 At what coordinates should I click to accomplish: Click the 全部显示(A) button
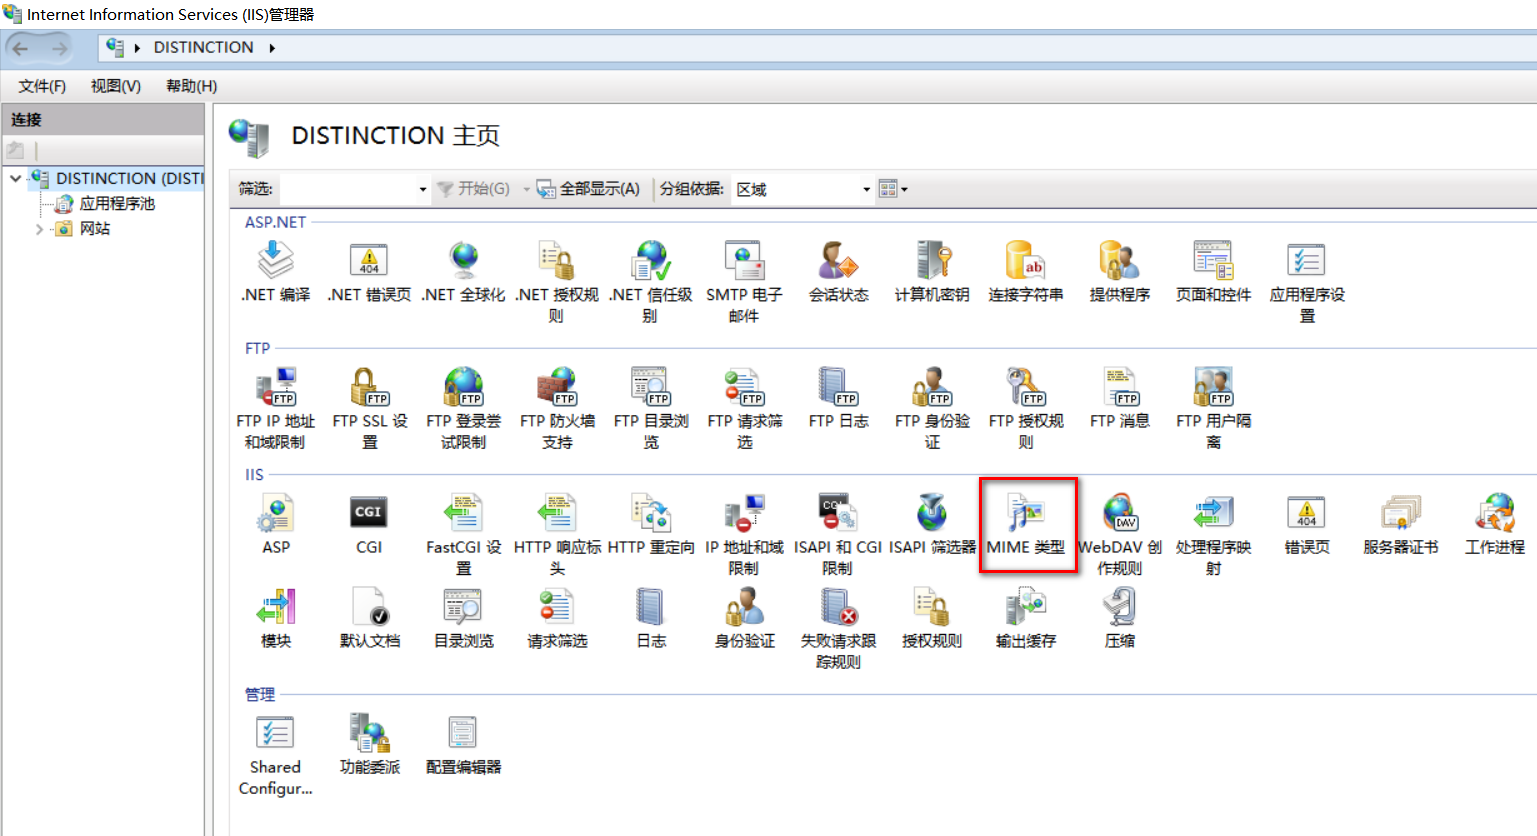(x=588, y=189)
